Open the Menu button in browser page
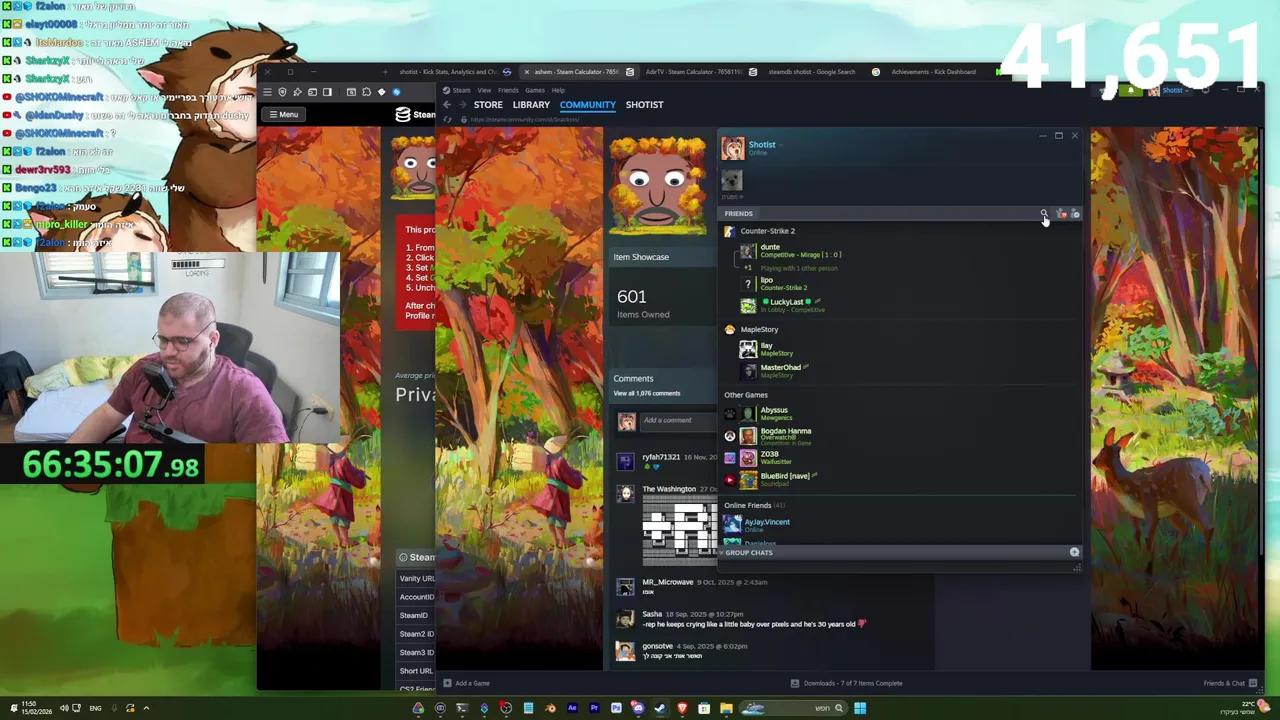 283,114
